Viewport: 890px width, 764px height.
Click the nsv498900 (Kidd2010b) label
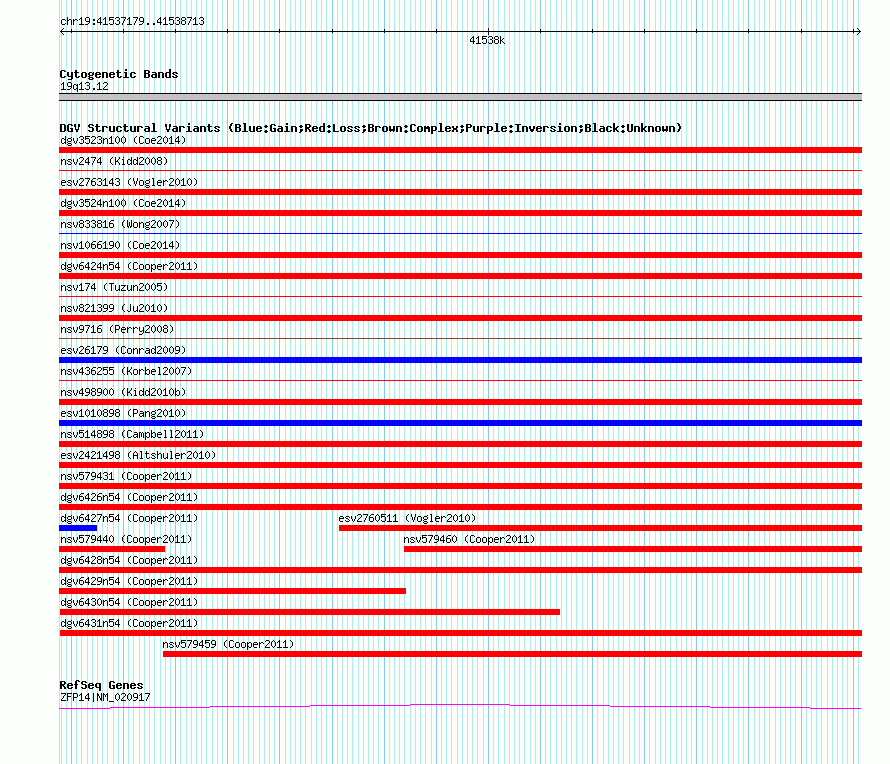click(x=123, y=392)
